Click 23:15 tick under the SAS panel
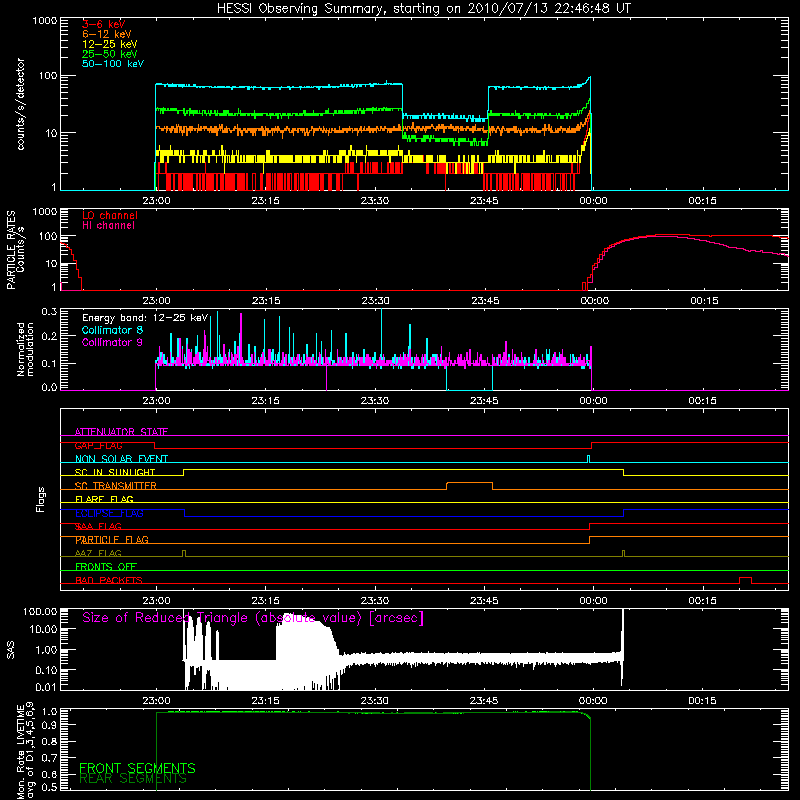Viewport: 800px width, 800px height. tap(265, 701)
